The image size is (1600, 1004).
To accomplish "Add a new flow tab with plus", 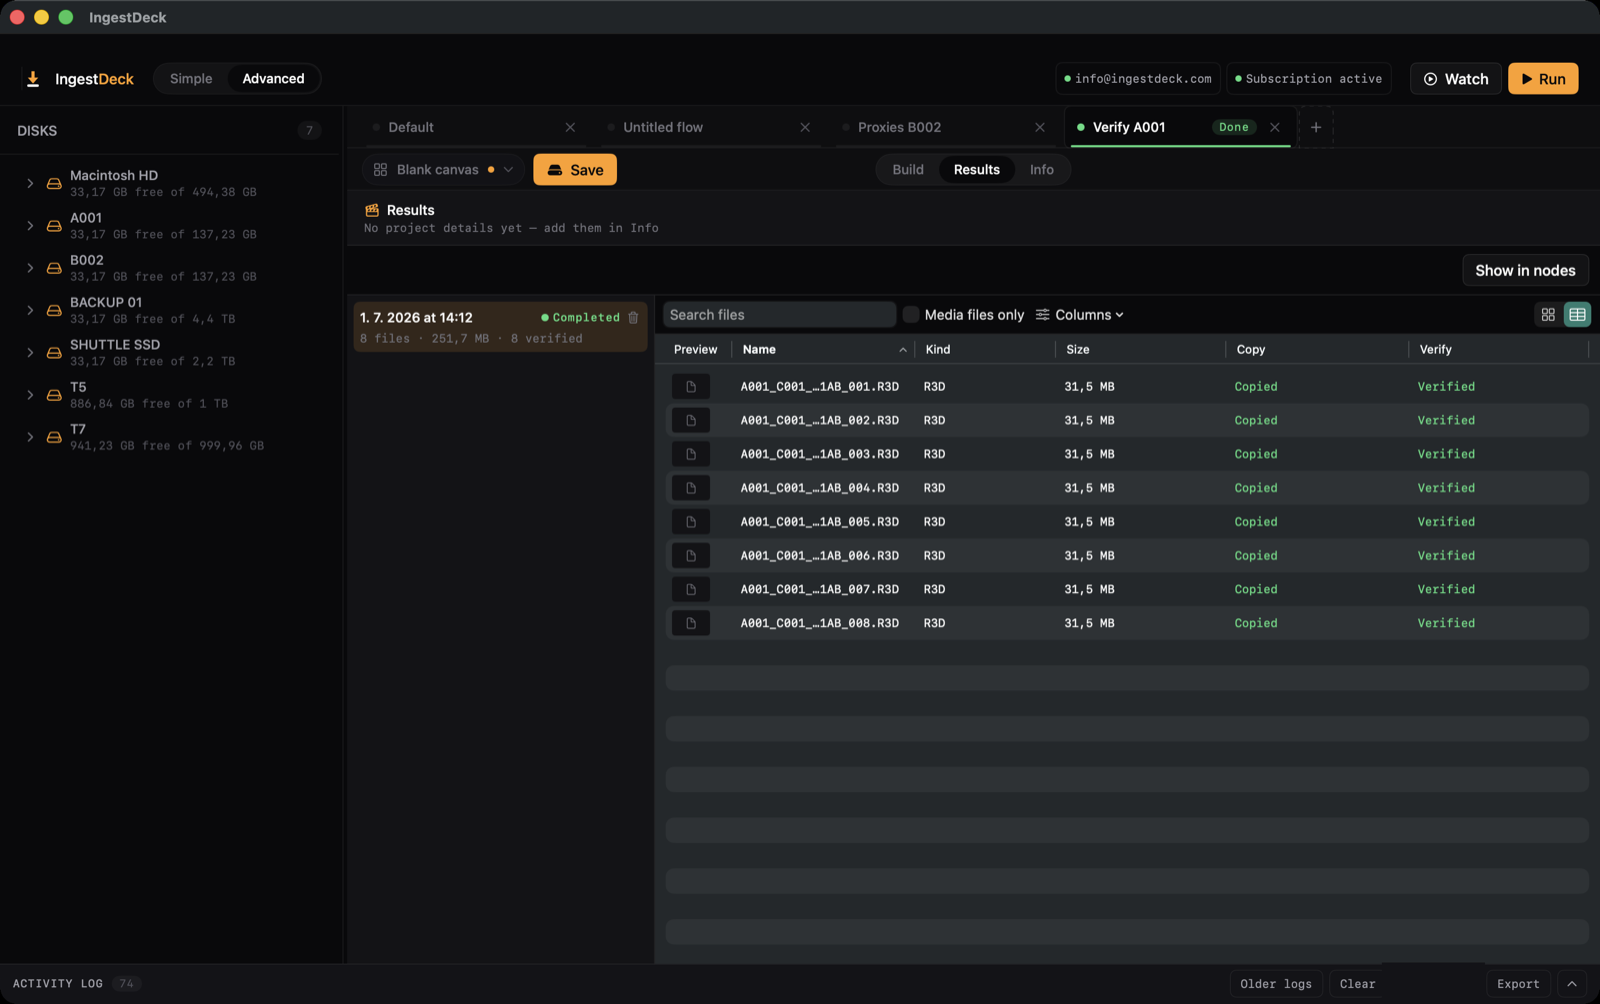I will pyautogui.click(x=1316, y=127).
